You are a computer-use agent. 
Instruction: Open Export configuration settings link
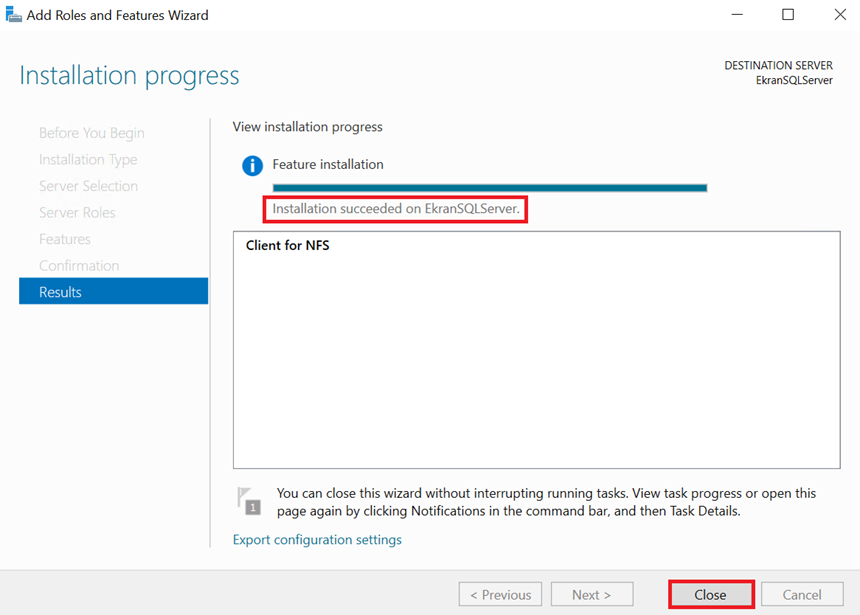click(317, 540)
